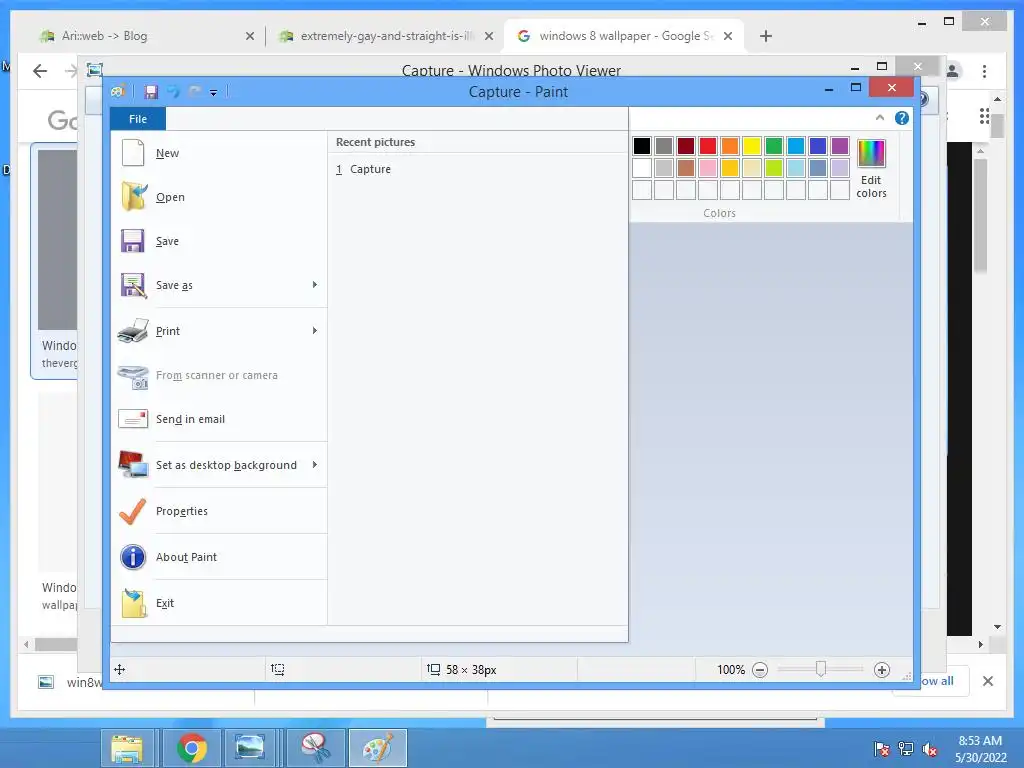
Task: Click the Save icon in Paint's quick access toolbar
Action: (x=151, y=92)
